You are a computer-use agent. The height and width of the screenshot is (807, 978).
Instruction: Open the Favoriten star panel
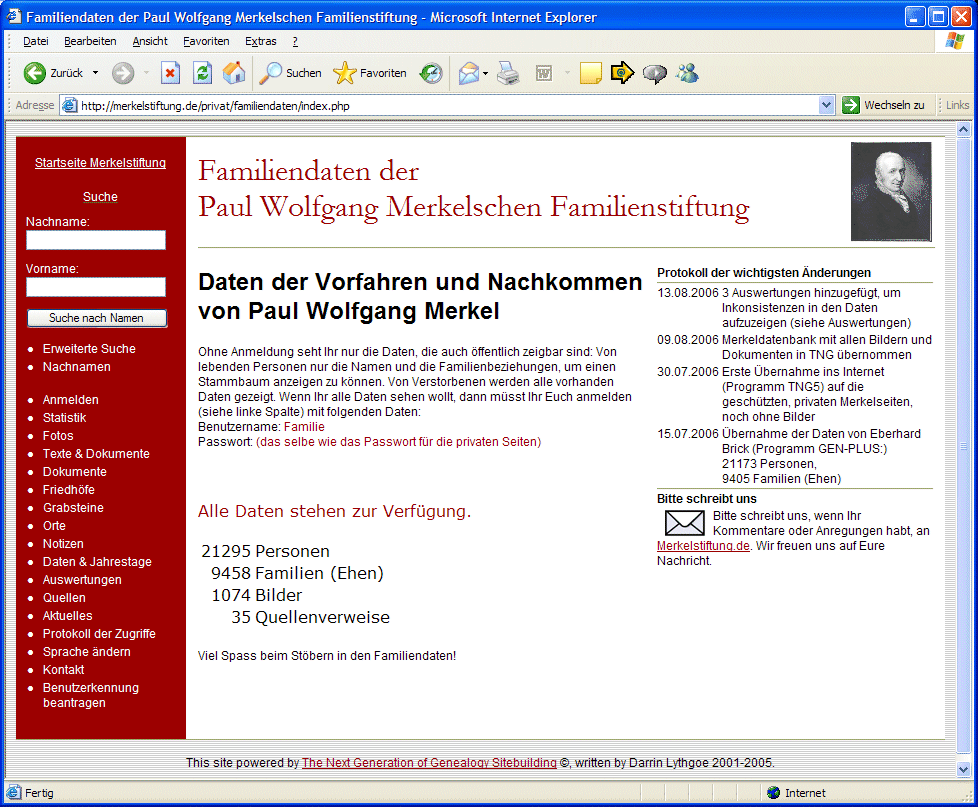(370, 73)
